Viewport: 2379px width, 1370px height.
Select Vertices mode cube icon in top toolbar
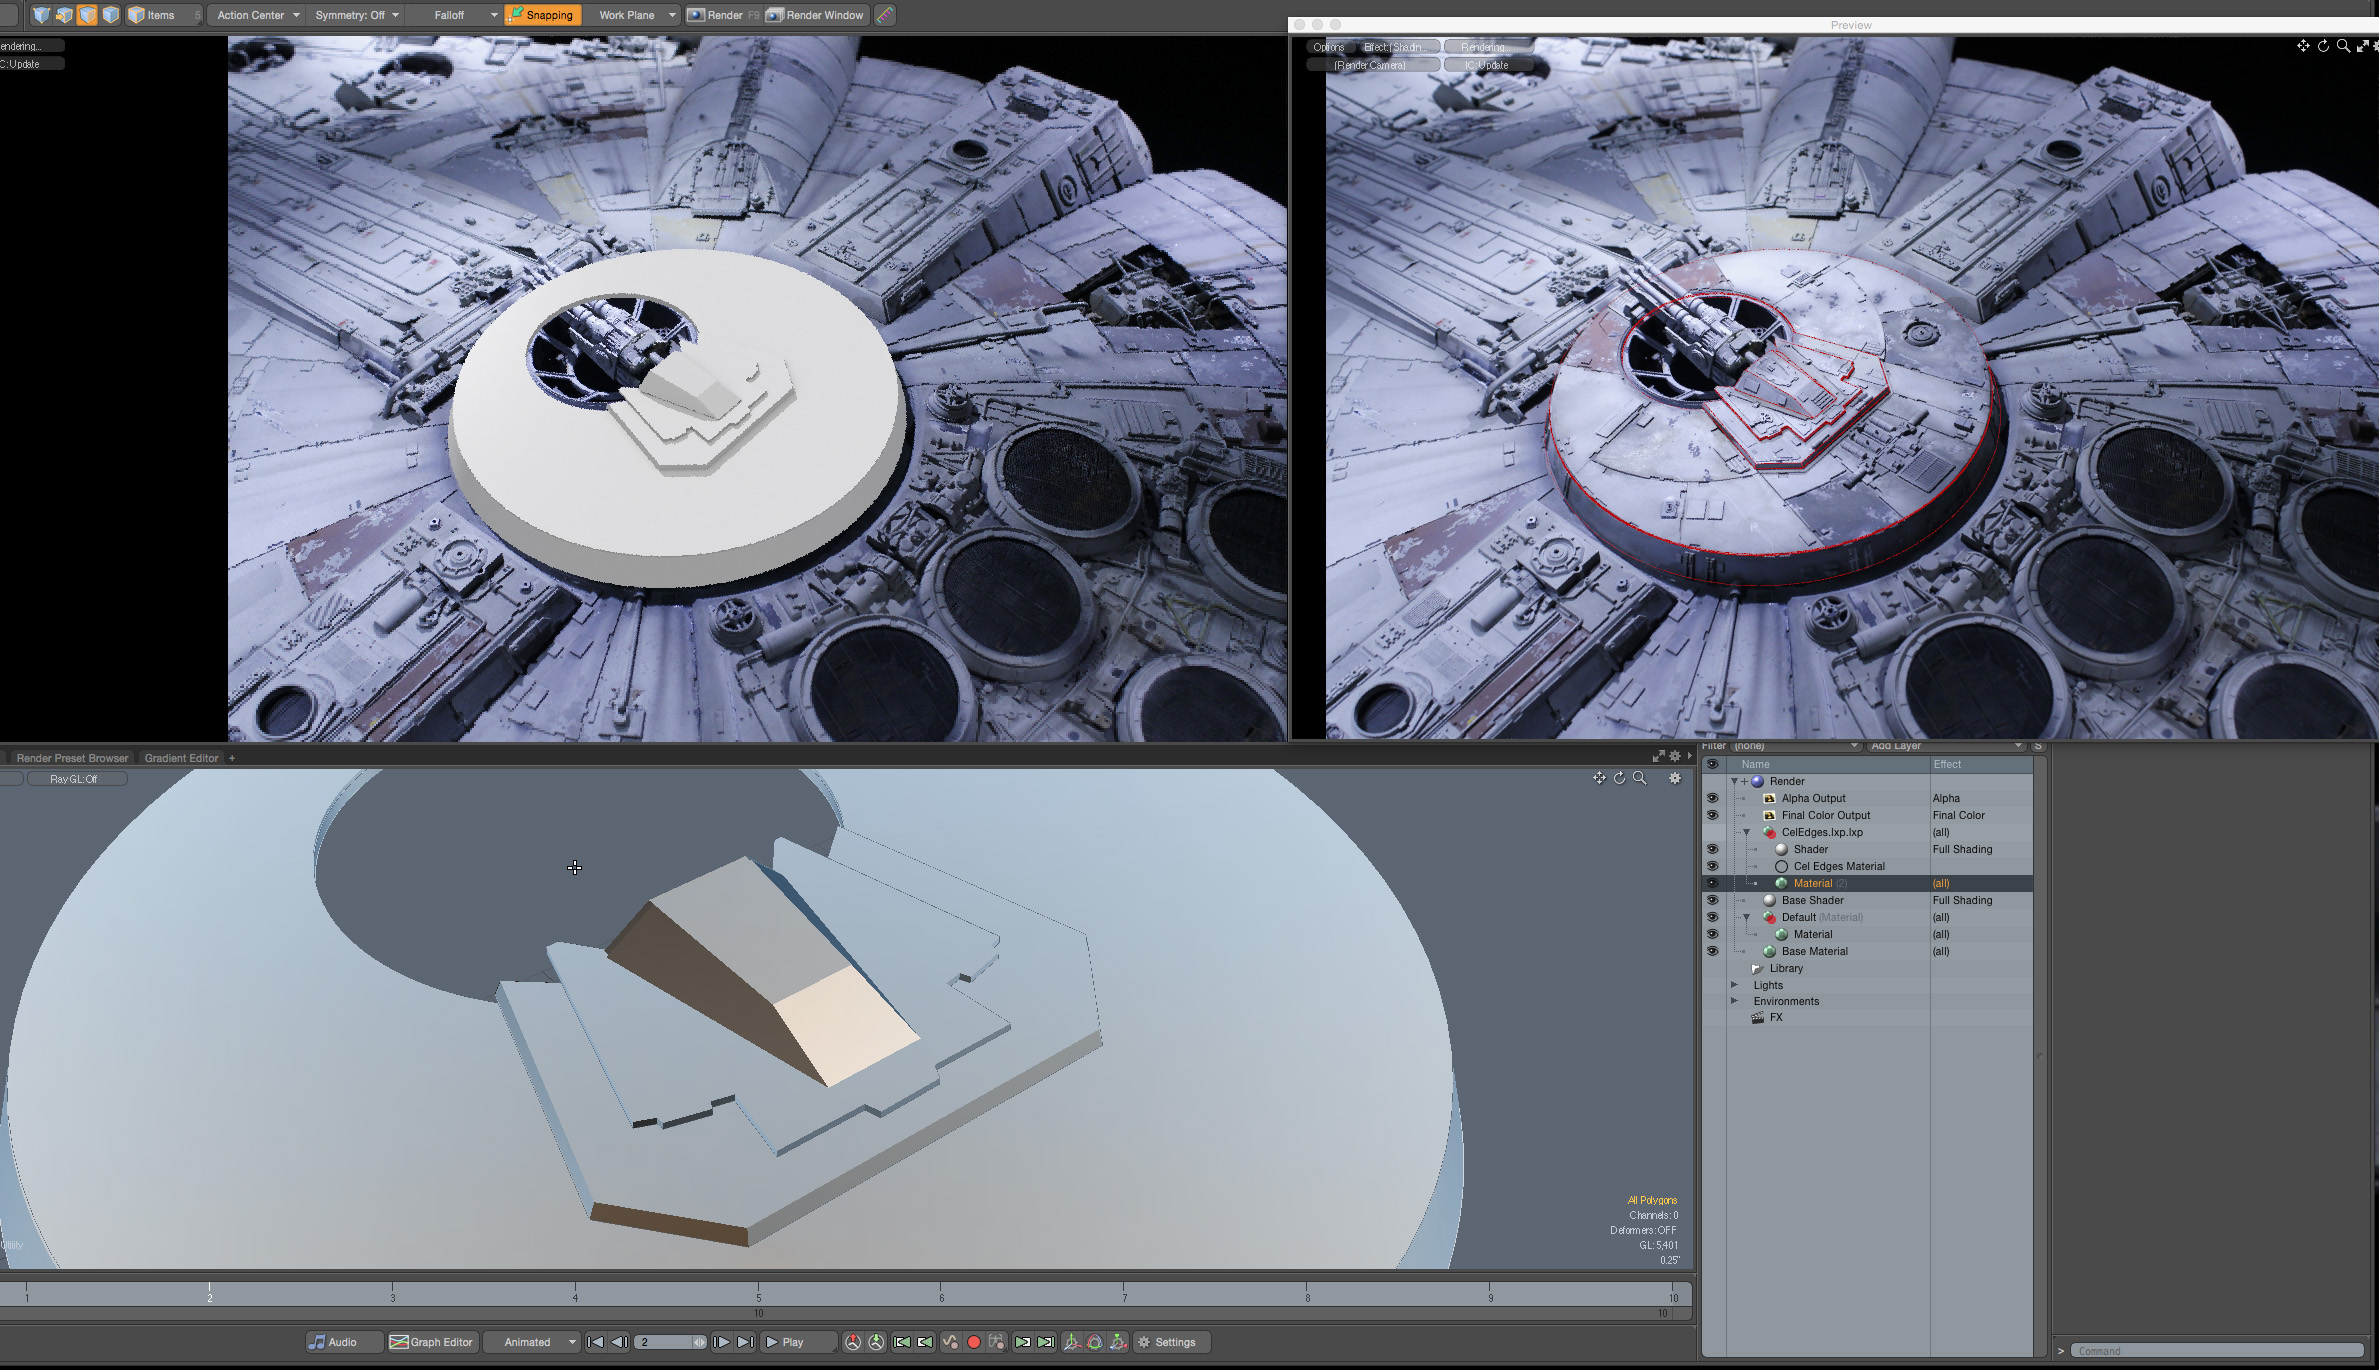[41, 15]
